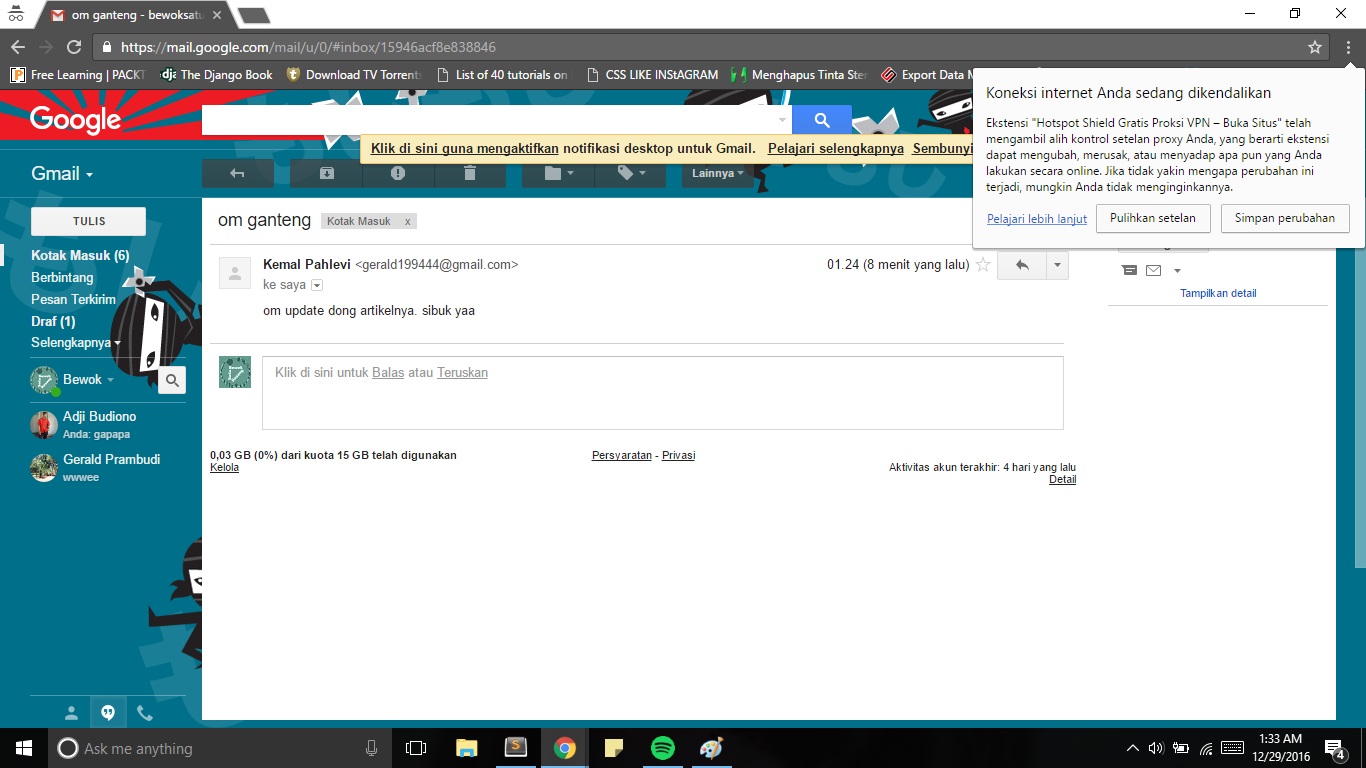Remove Kotak Masuk label using x

pyautogui.click(x=407, y=221)
